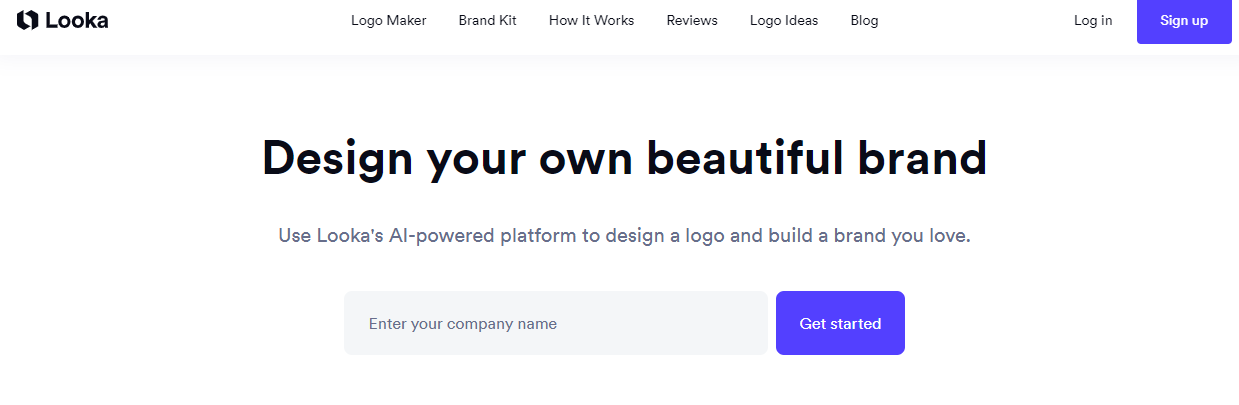The image size is (1239, 405).
Task: Click the Looka wordmark text
Action: (x=77, y=20)
